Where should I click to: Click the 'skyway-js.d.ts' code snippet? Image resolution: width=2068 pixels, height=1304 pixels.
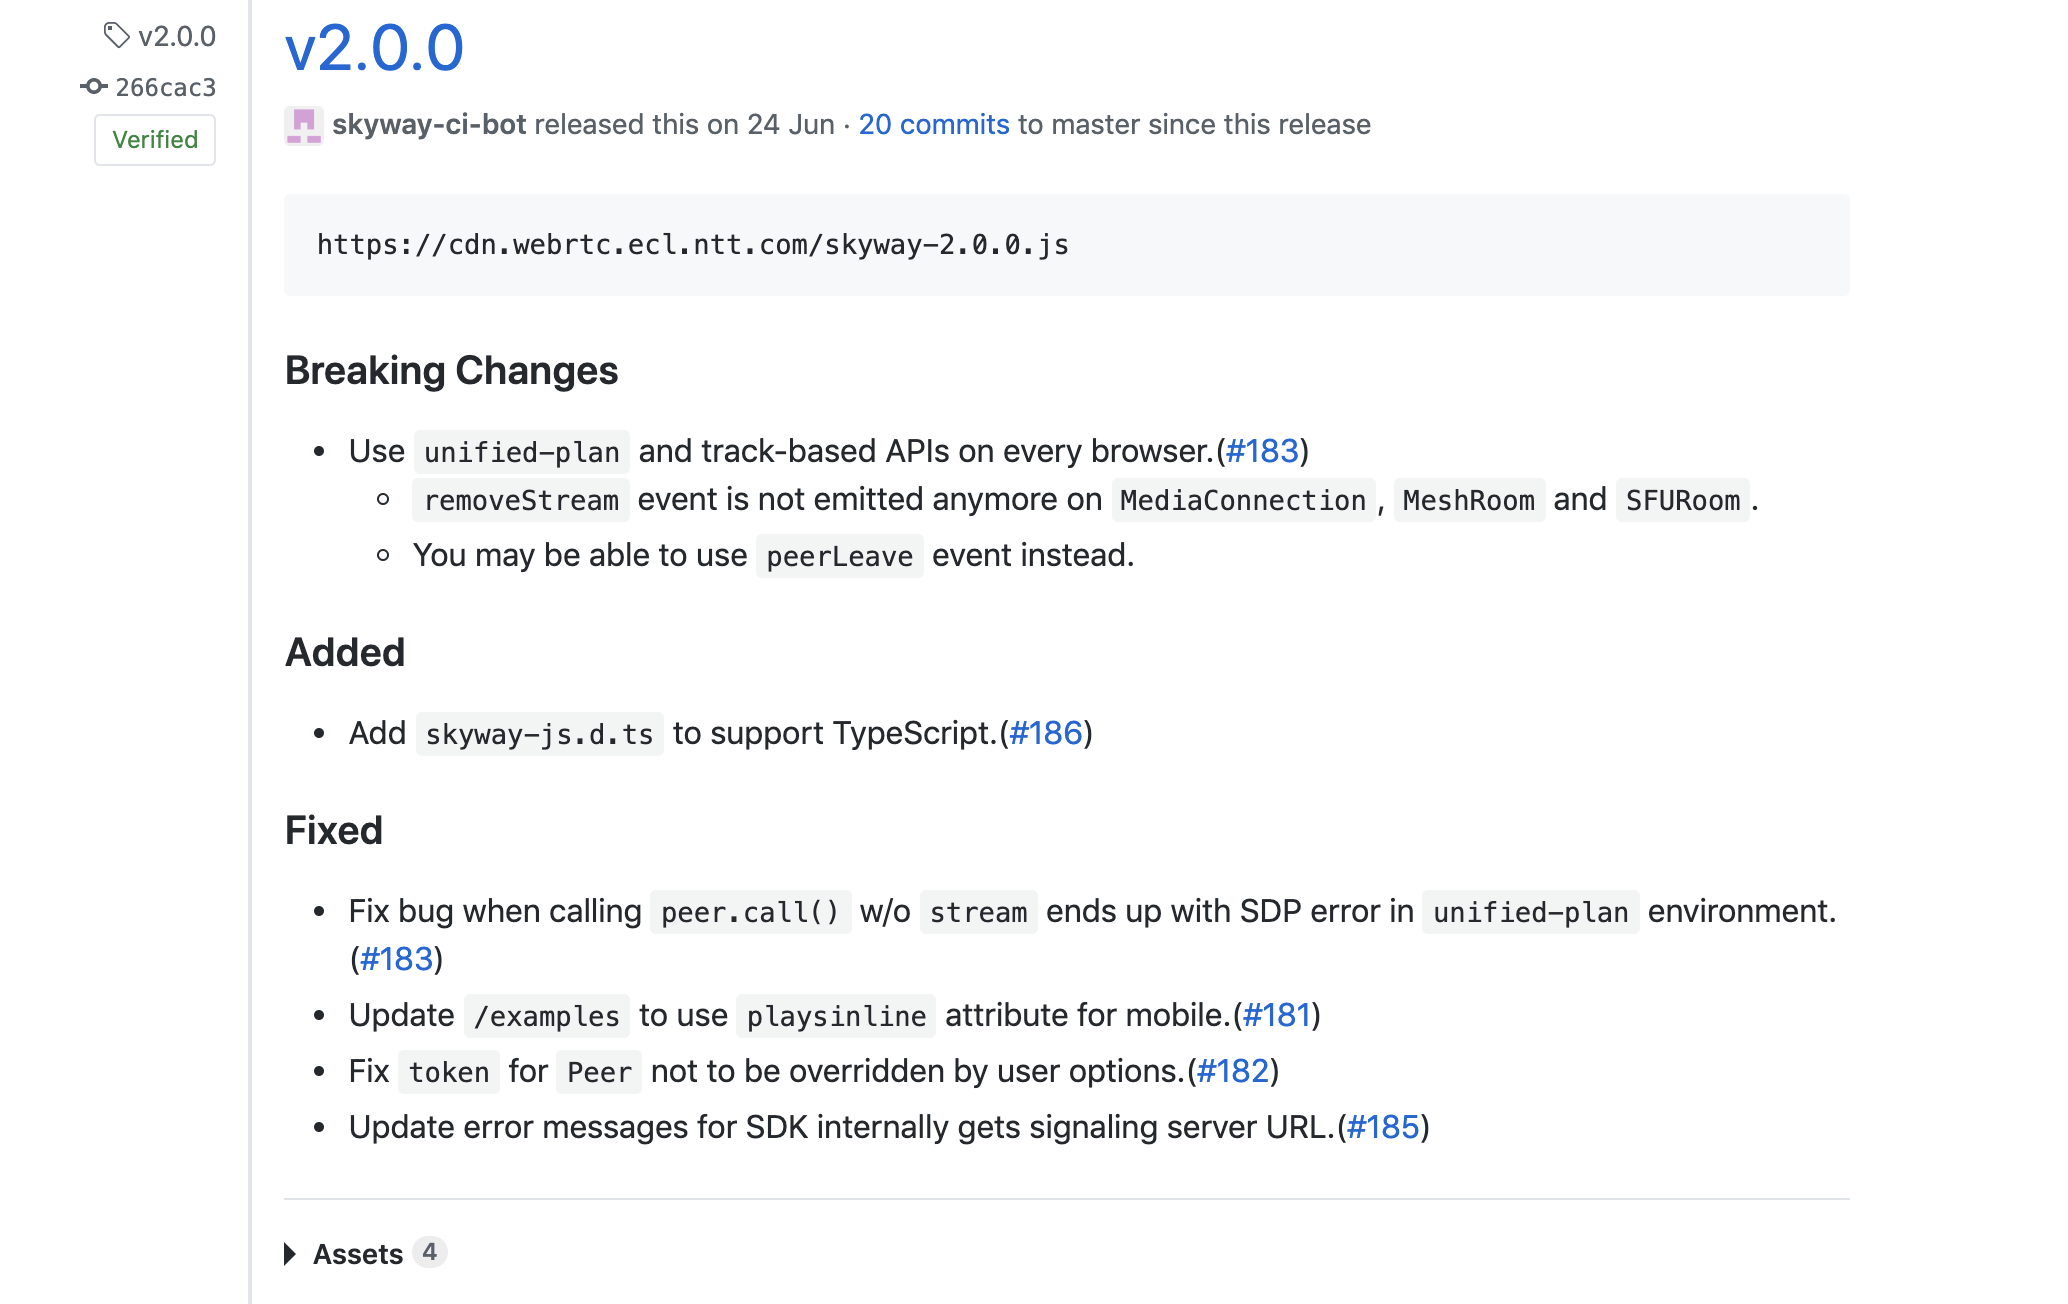(540, 734)
